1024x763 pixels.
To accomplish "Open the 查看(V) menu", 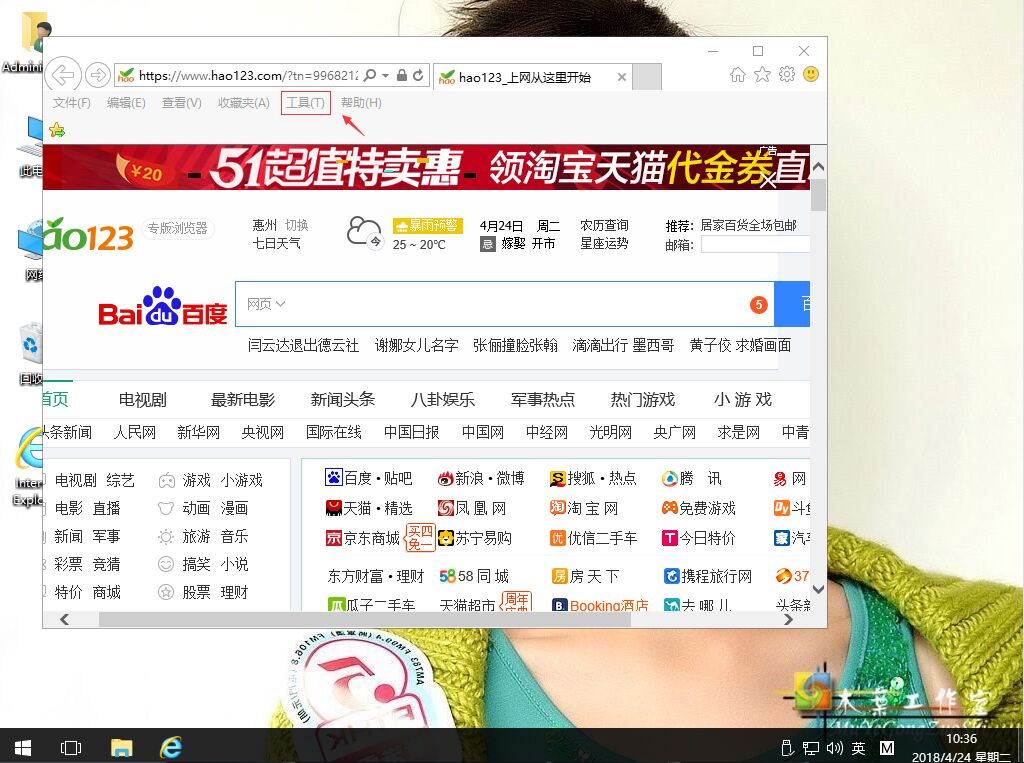I will (x=182, y=103).
